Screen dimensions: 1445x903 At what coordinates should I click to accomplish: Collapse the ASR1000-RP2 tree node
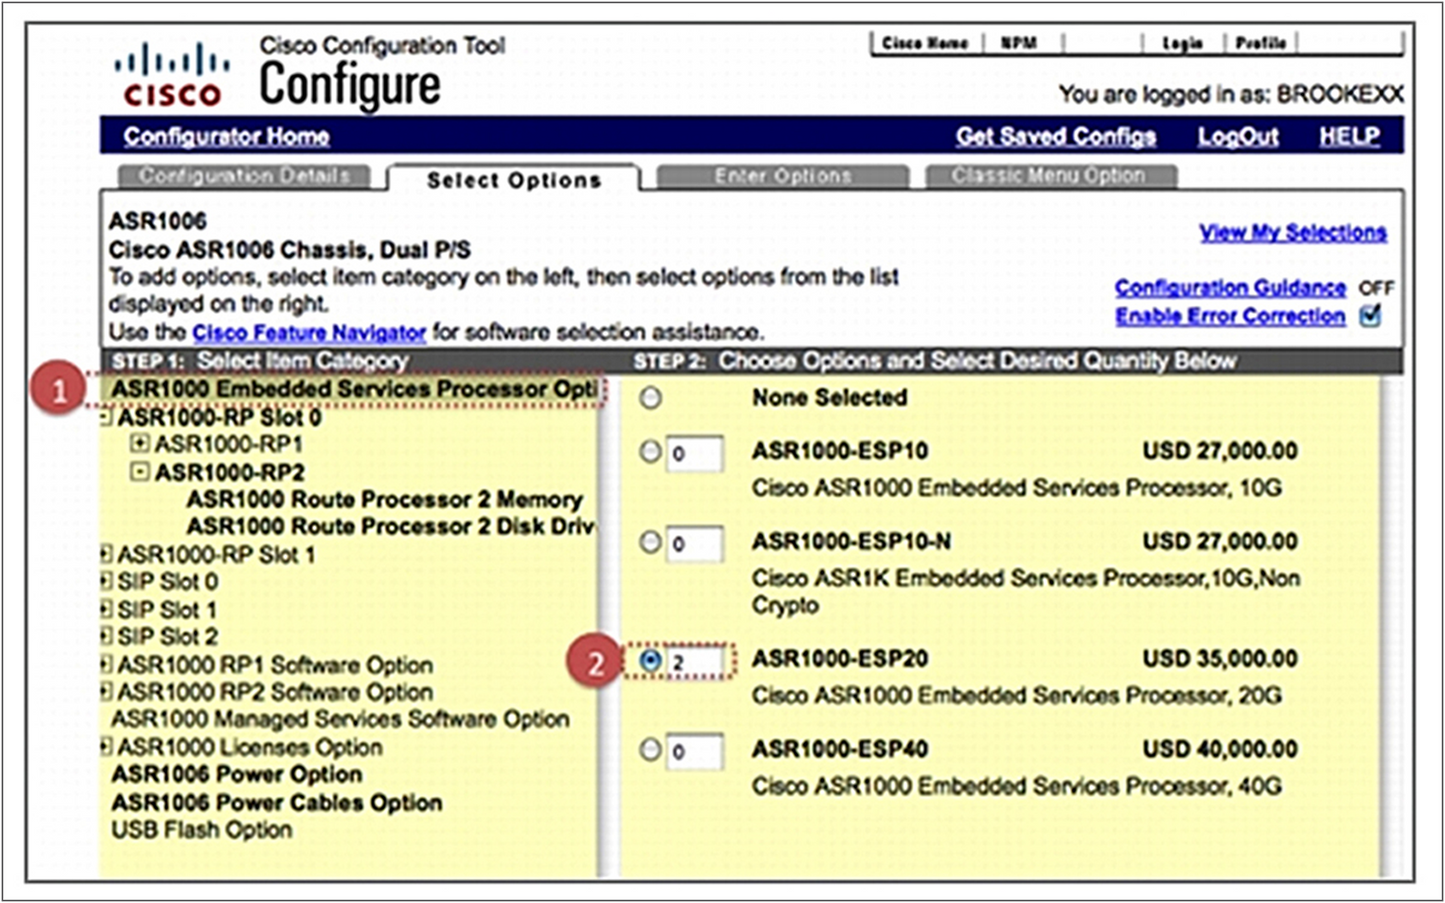tap(140, 472)
